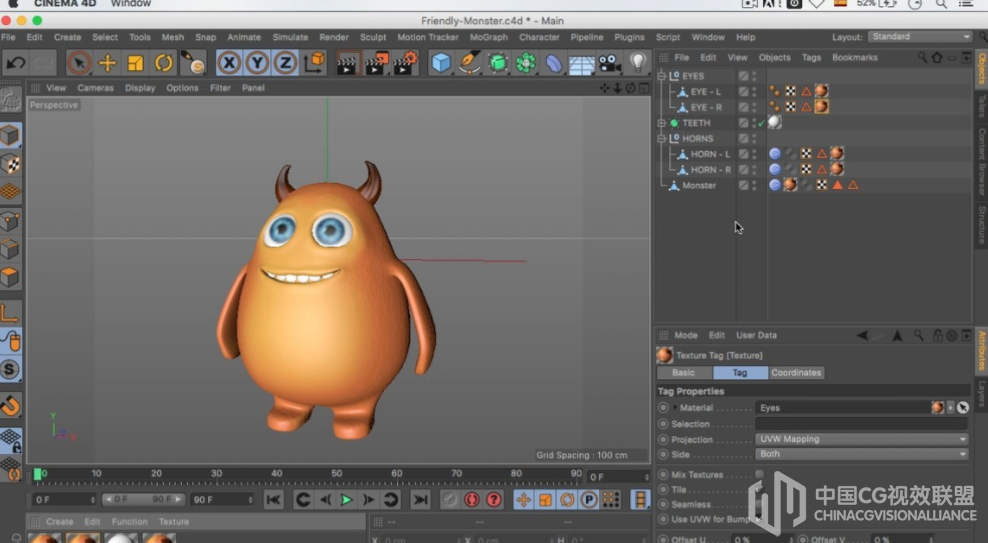Select the EYE - L object
This screenshot has width=988, height=543.
(x=706, y=92)
